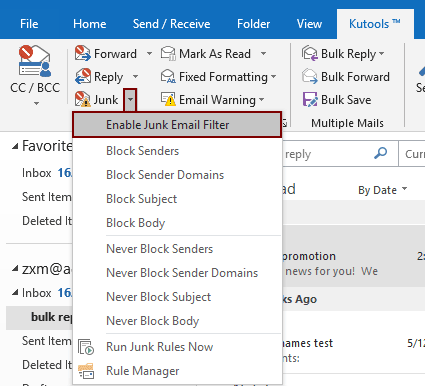
Task: Choose Block Subject menu item
Action: point(177,199)
